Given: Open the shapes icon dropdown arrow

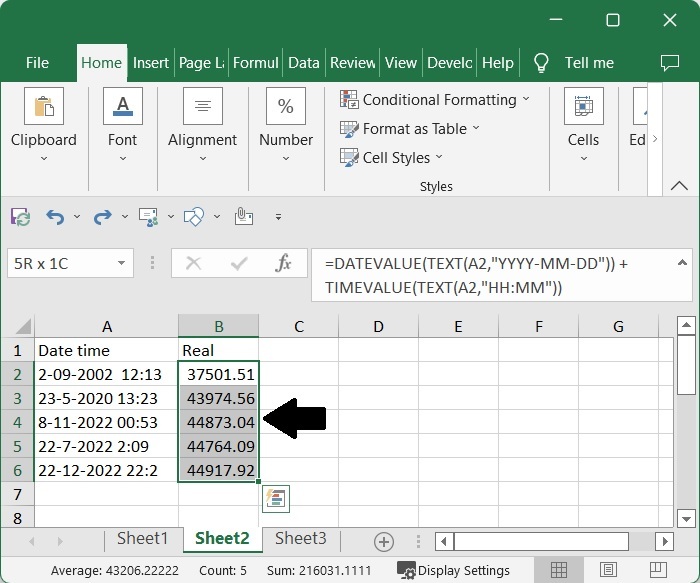Looking at the screenshot, I should 217,217.
